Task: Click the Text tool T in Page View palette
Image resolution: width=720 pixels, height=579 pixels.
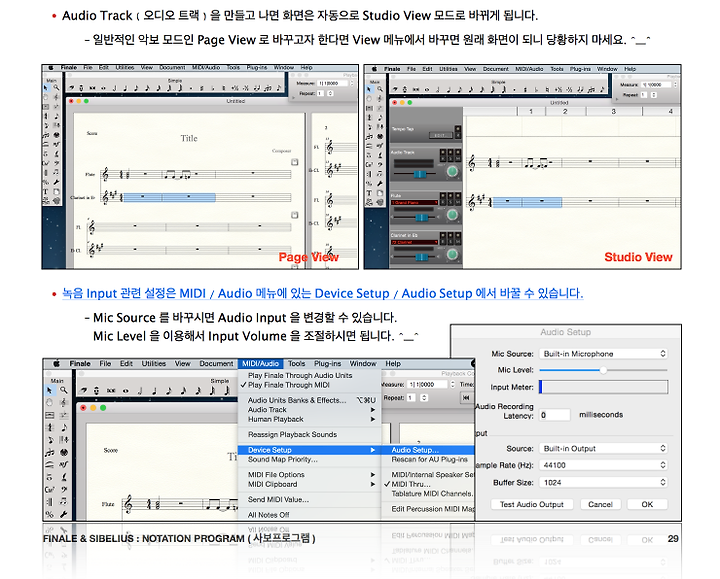Action: point(46,192)
